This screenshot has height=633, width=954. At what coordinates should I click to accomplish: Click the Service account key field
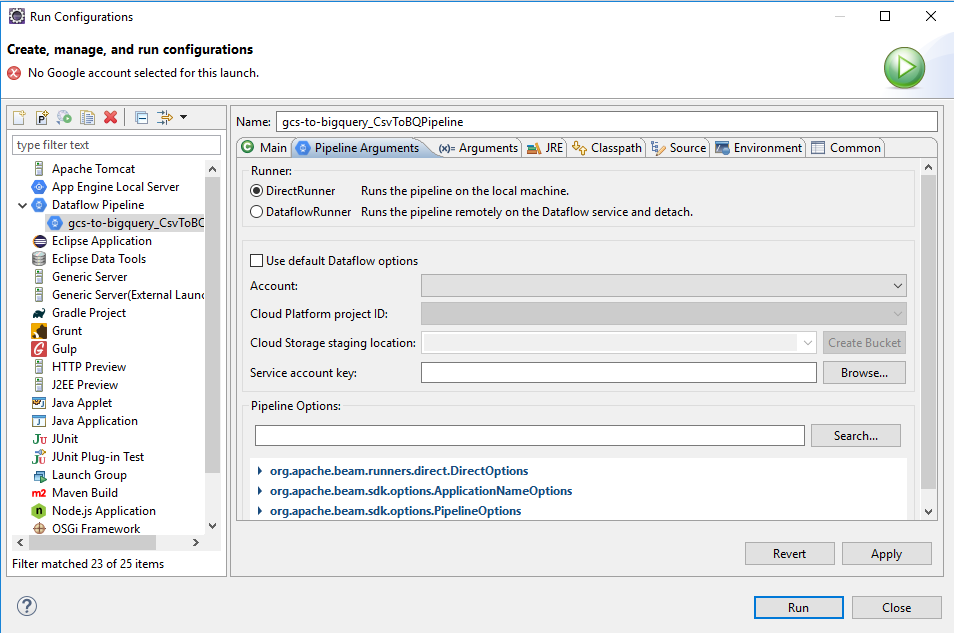click(x=619, y=372)
